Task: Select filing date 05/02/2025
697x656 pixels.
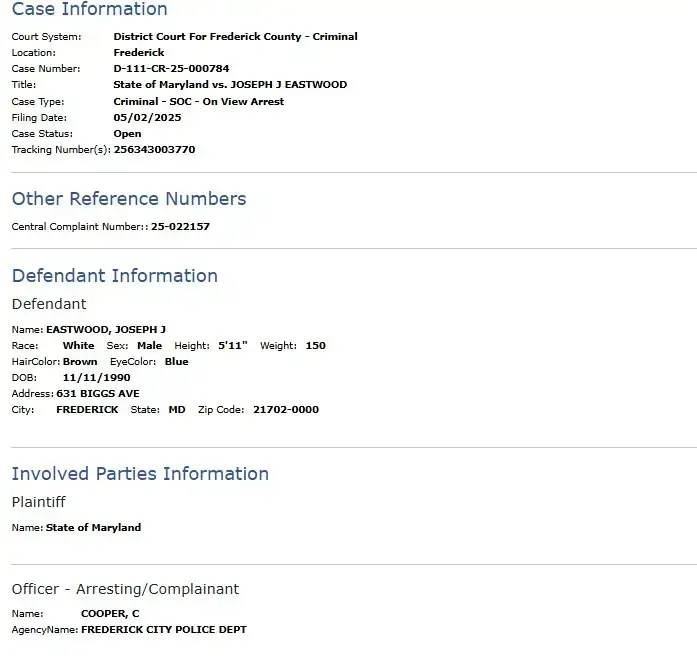Action: (x=147, y=117)
